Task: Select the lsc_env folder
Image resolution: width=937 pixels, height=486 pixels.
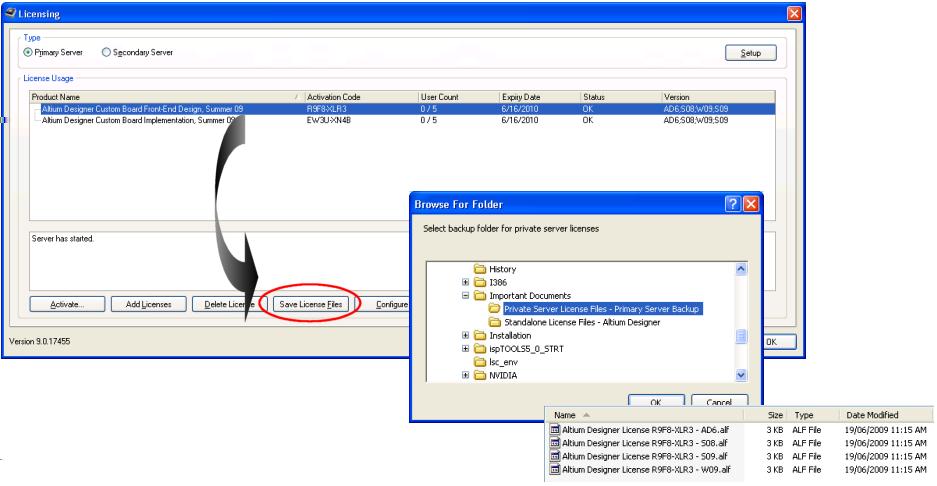Action: coord(503,362)
